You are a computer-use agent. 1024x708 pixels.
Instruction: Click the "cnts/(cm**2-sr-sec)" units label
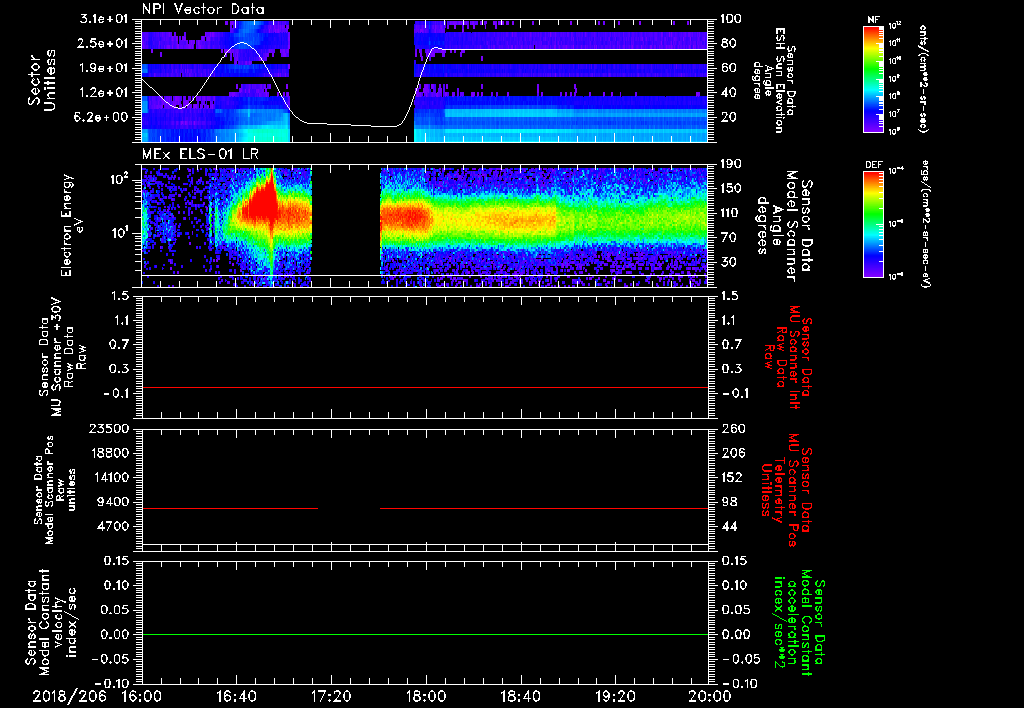point(923,78)
